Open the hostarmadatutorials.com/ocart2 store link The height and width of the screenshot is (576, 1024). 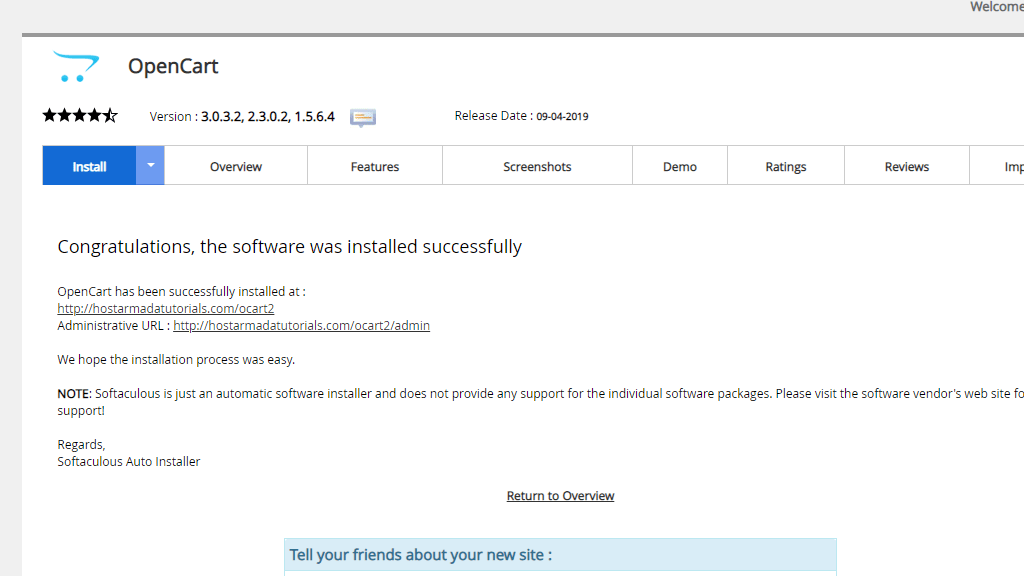[x=166, y=309]
